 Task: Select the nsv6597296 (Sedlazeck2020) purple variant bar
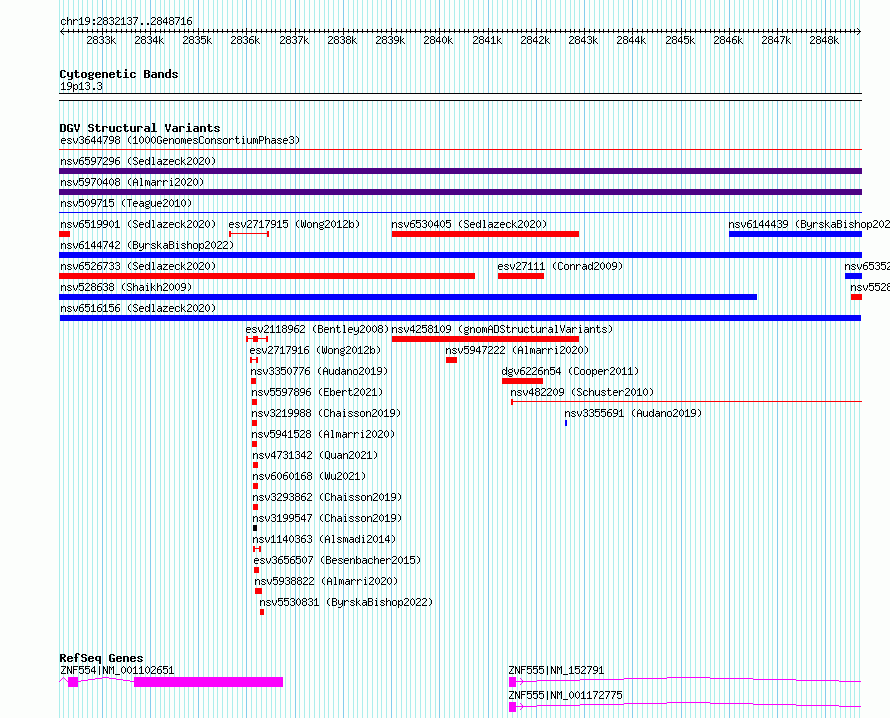coord(460,171)
